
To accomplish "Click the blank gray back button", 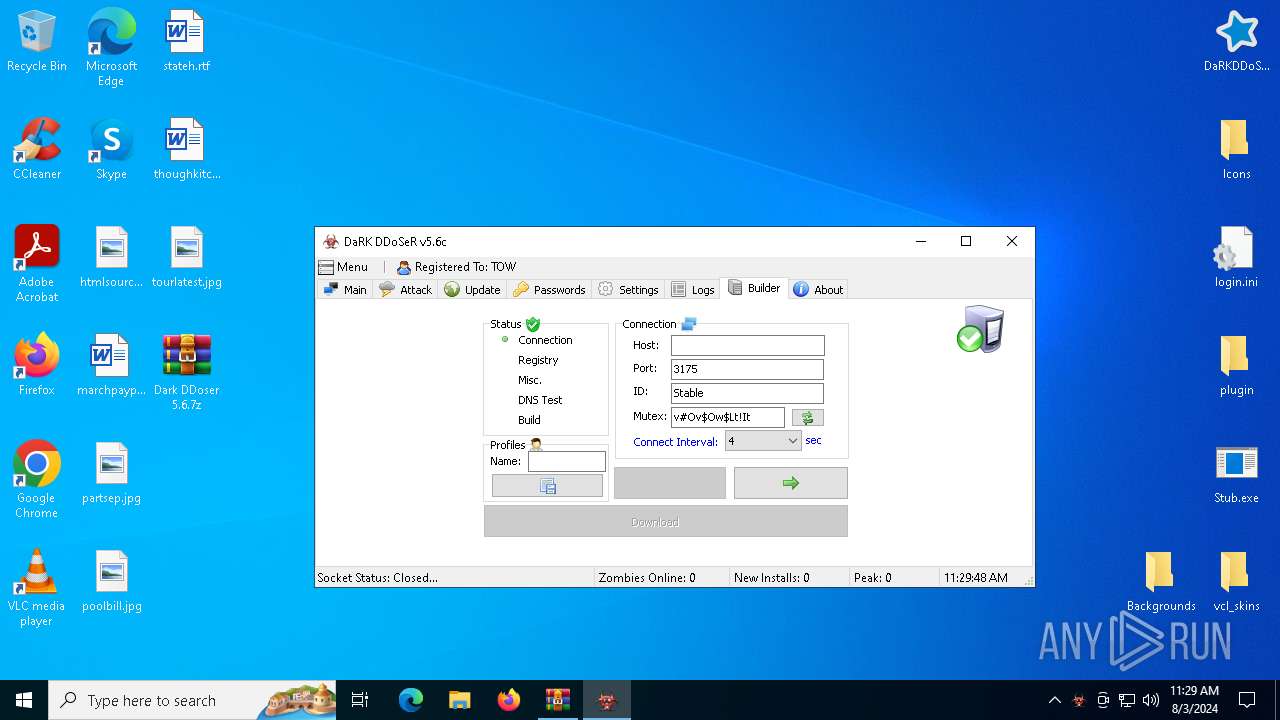I will coord(669,483).
